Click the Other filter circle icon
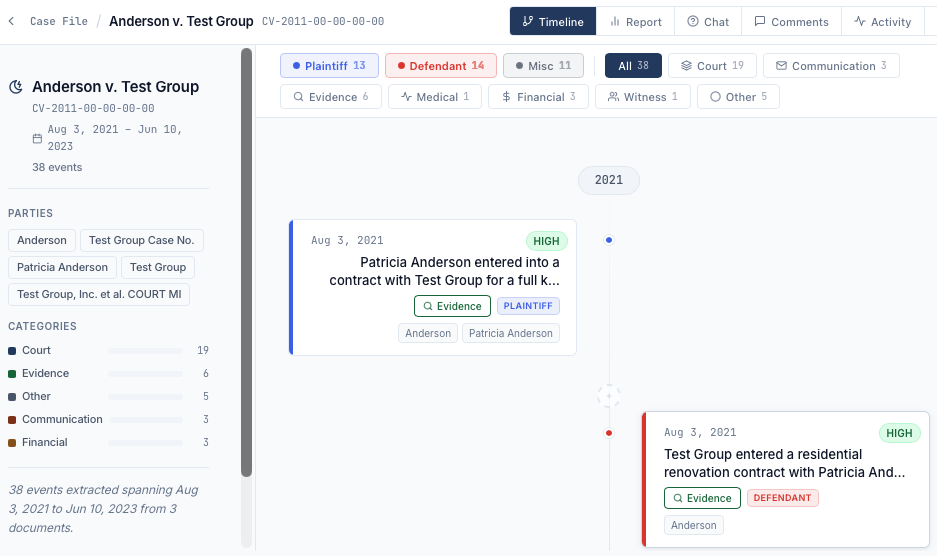937x556 pixels. pyautogui.click(x=715, y=97)
